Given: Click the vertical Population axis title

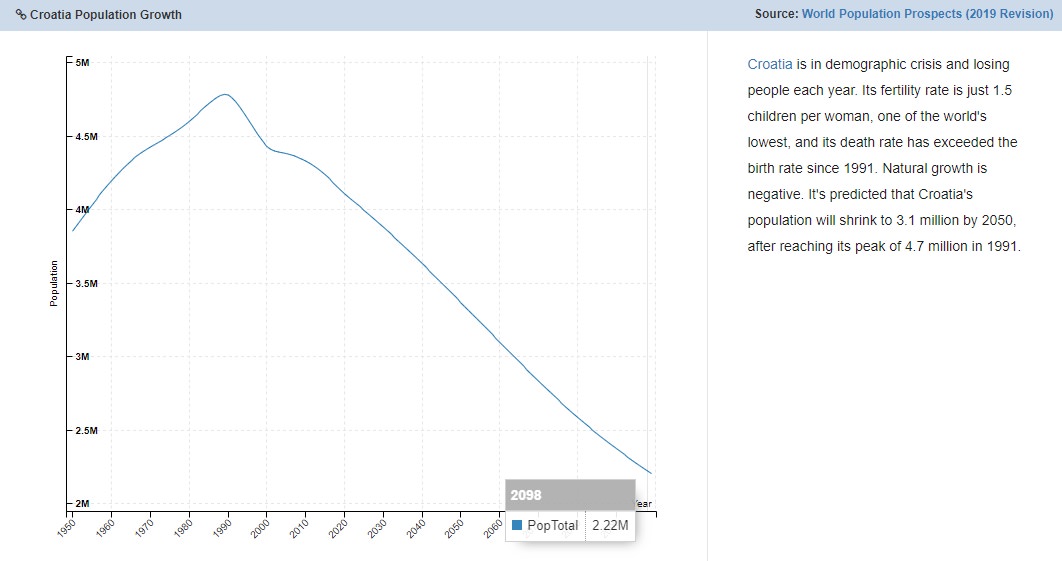Looking at the screenshot, I should (54, 283).
